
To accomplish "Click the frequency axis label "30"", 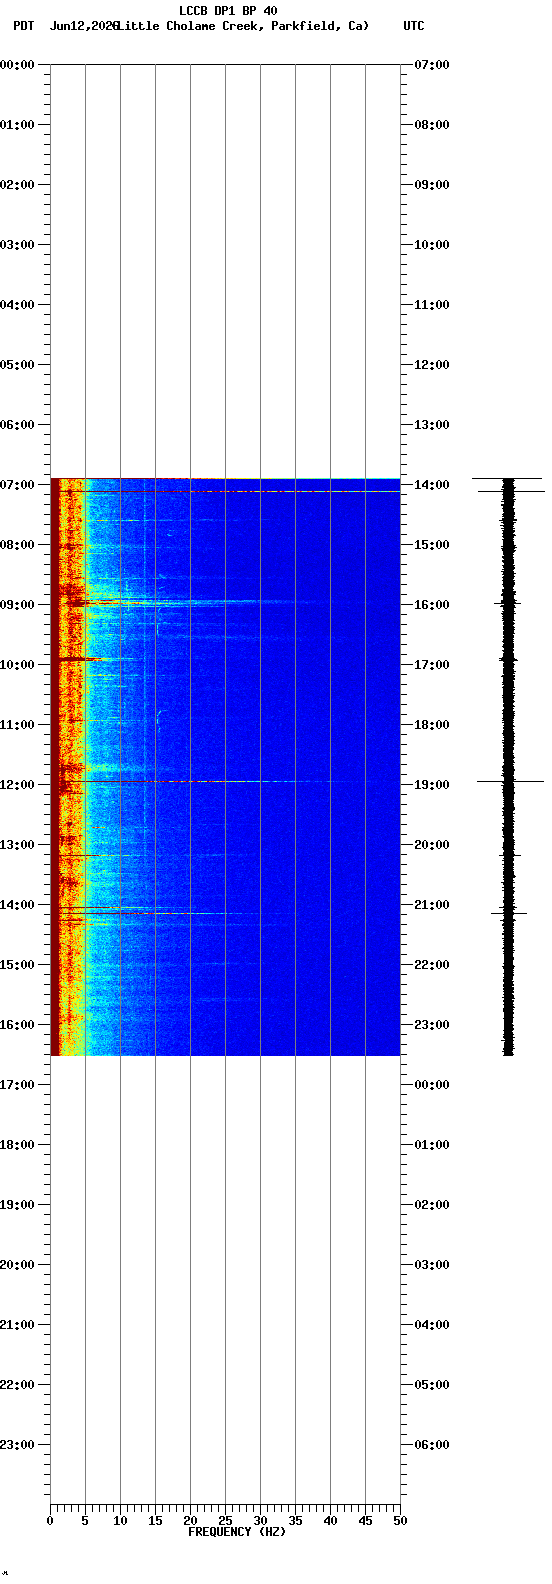I will (260, 1521).
